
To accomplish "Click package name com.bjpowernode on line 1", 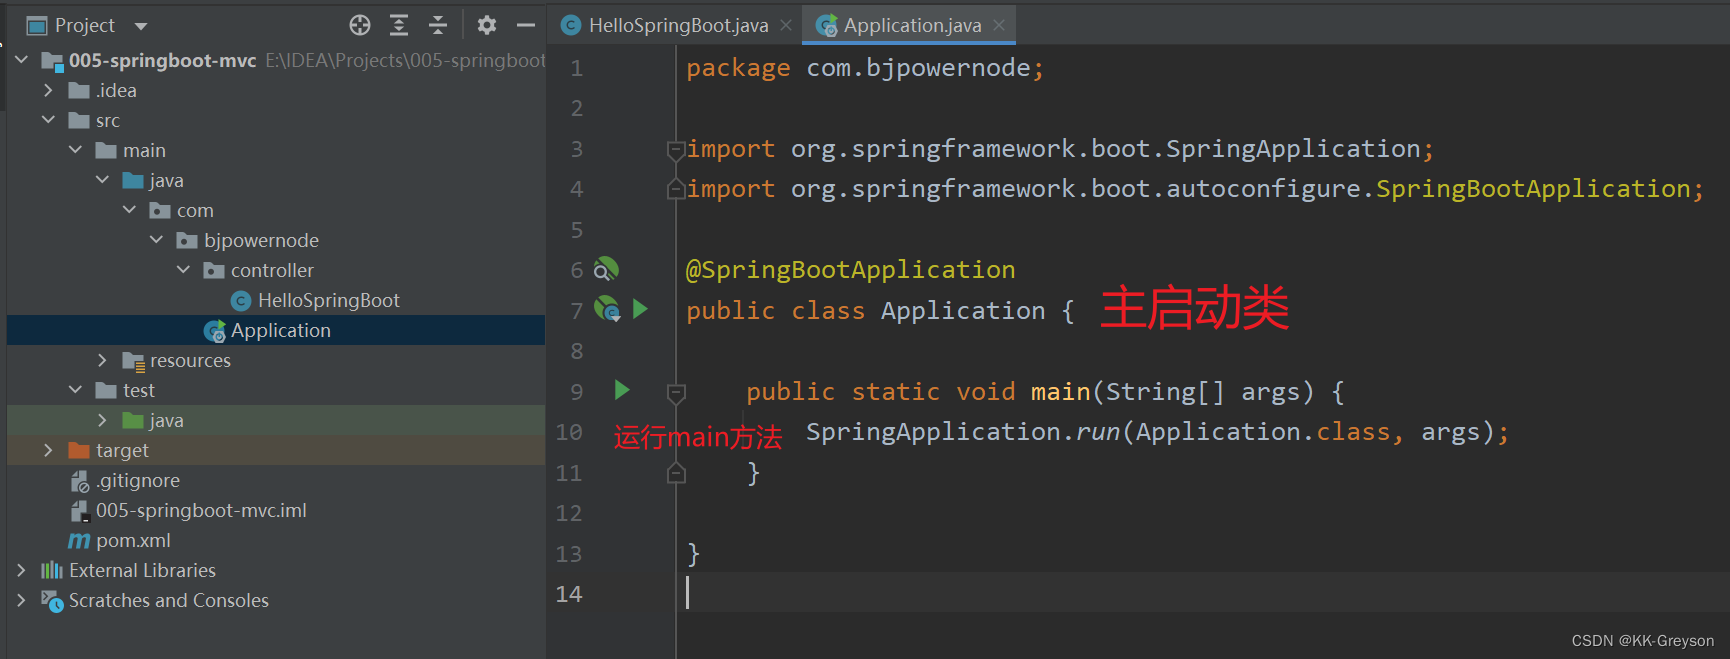I will click(x=918, y=68).
